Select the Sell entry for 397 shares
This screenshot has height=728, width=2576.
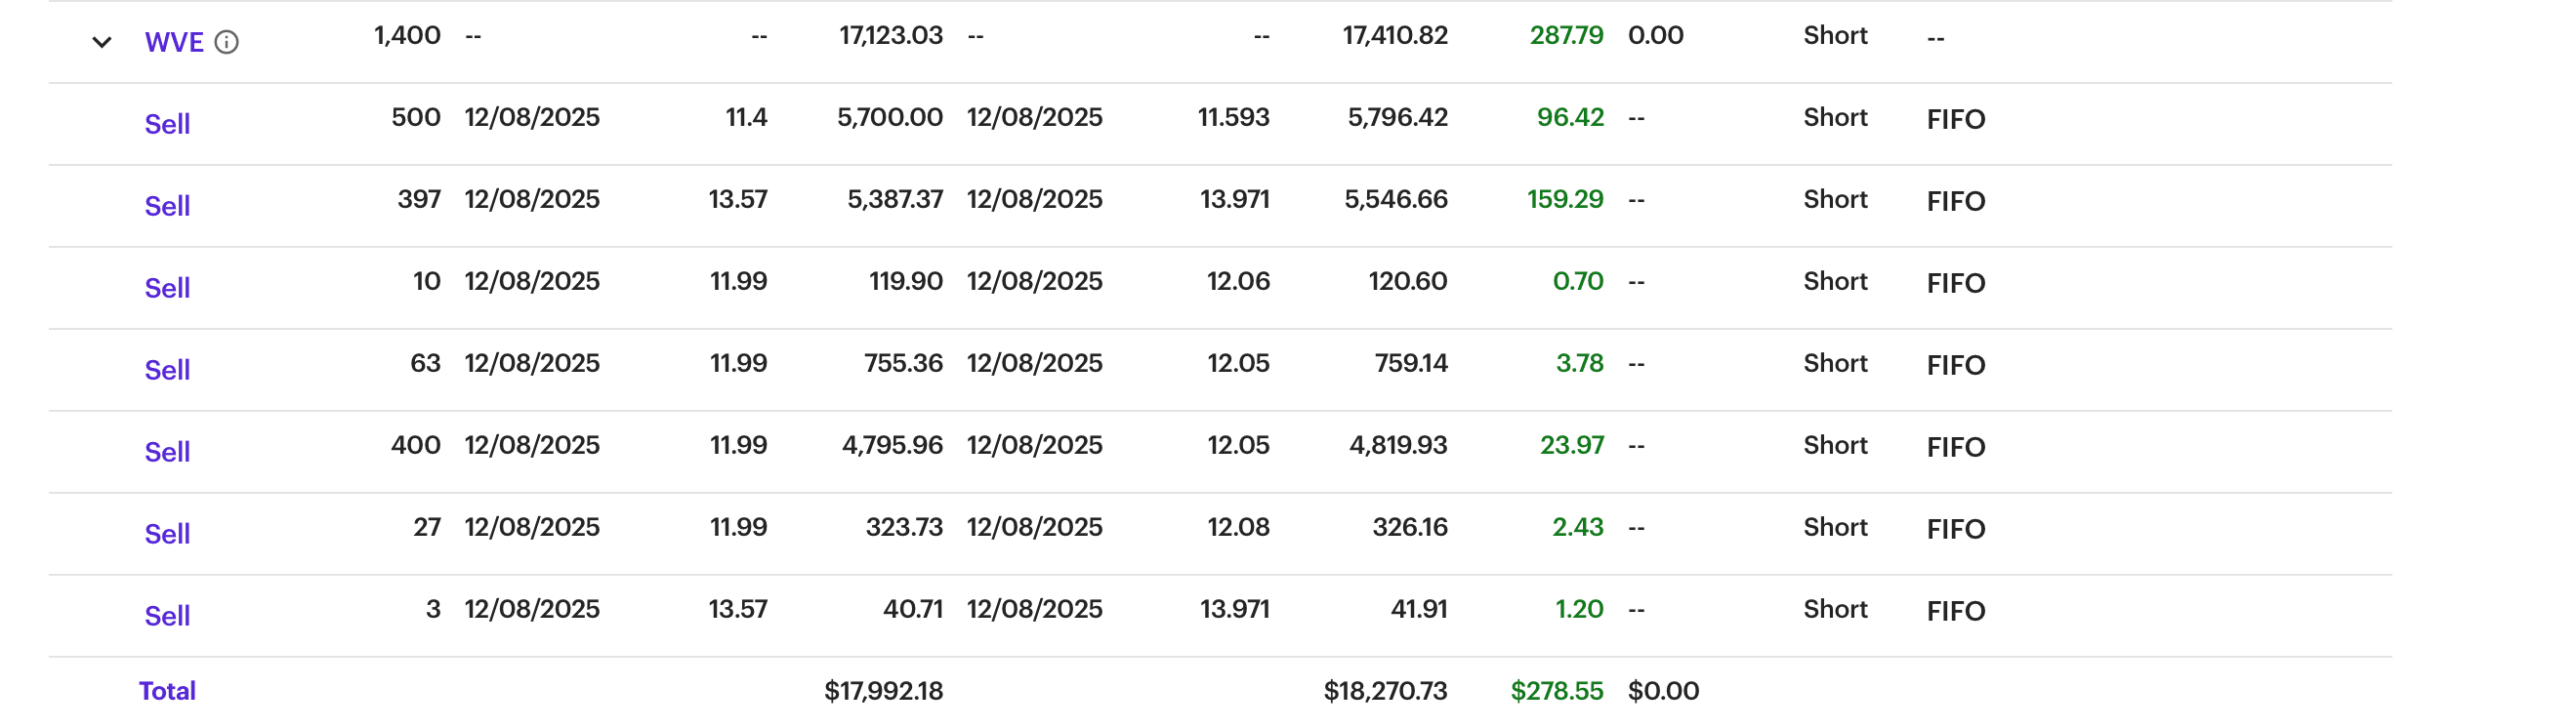[x=167, y=206]
